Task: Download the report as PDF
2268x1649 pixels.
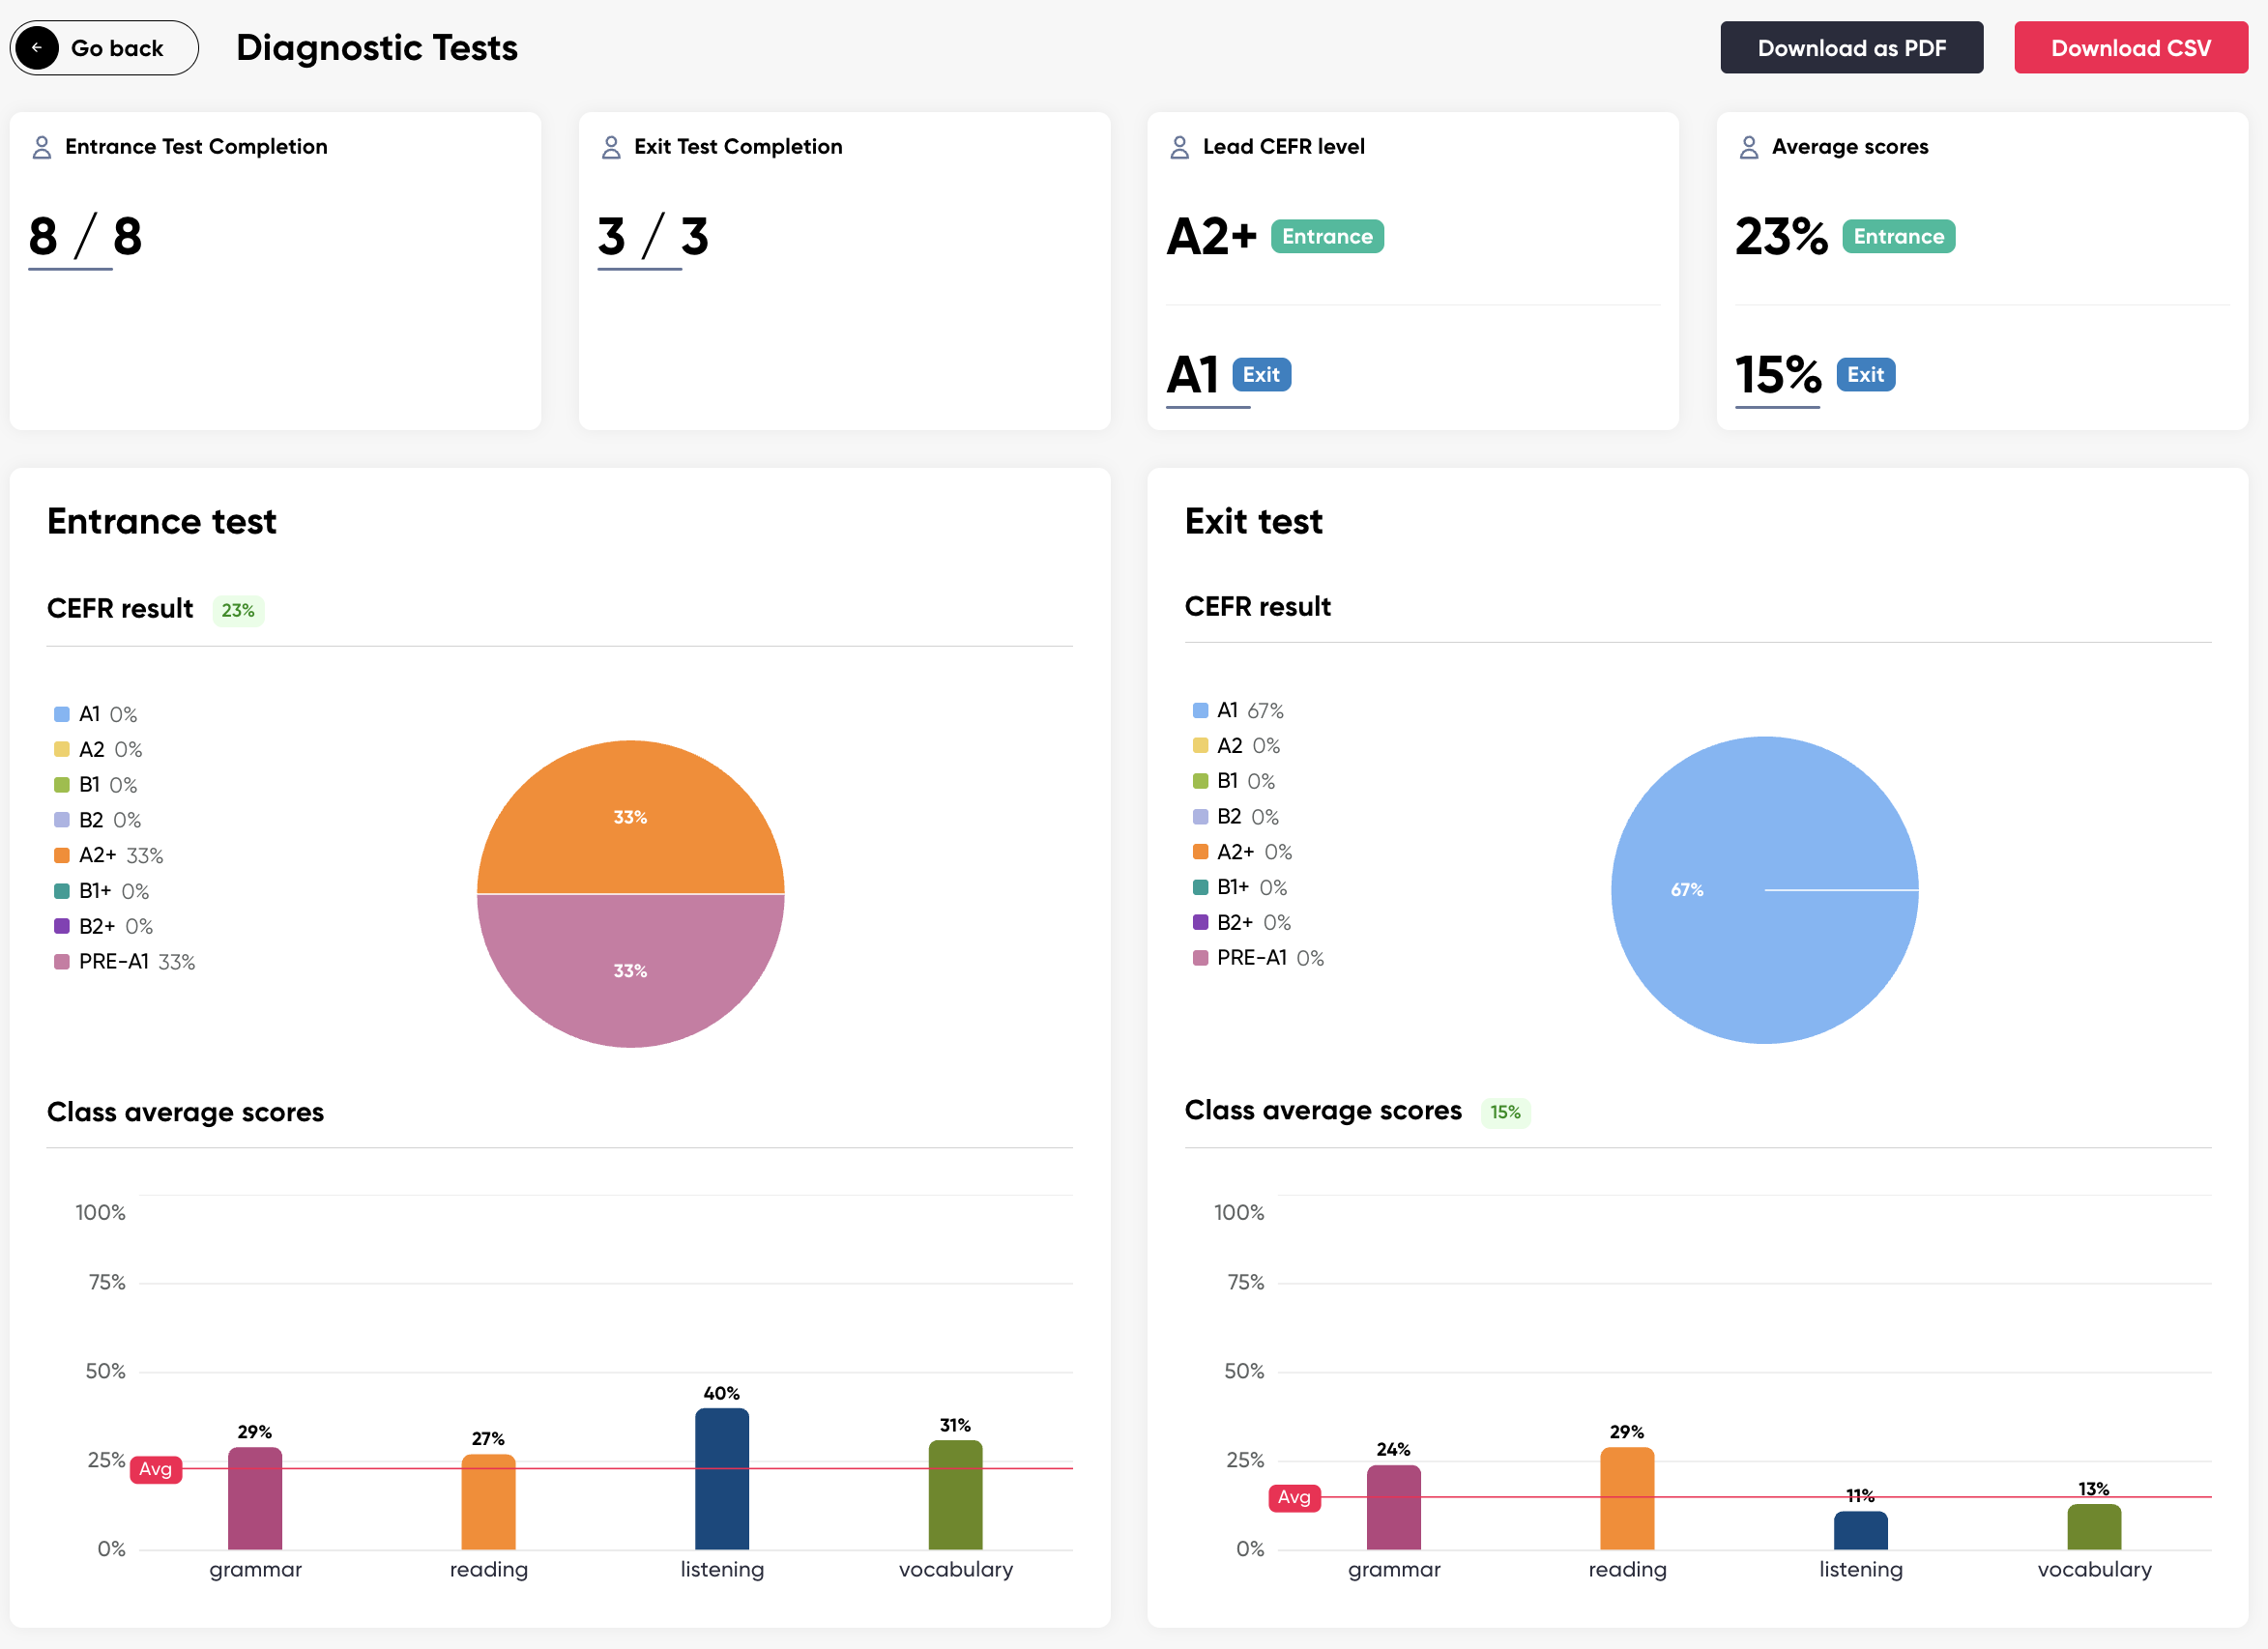Action: tap(1851, 48)
